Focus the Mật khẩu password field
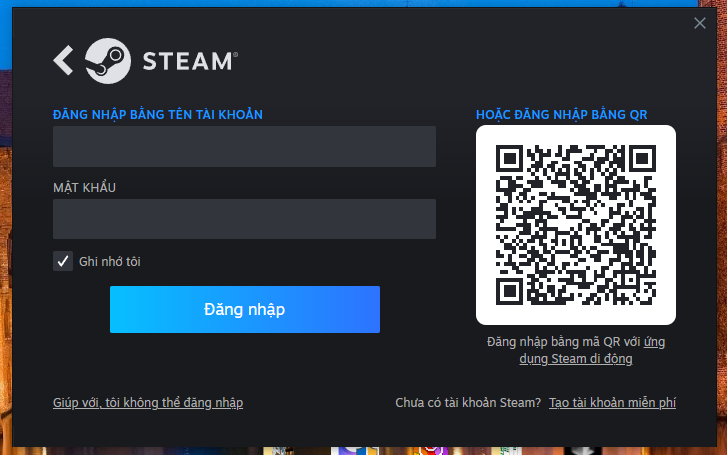The height and width of the screenshot is (455, 727). pos(244,219)
